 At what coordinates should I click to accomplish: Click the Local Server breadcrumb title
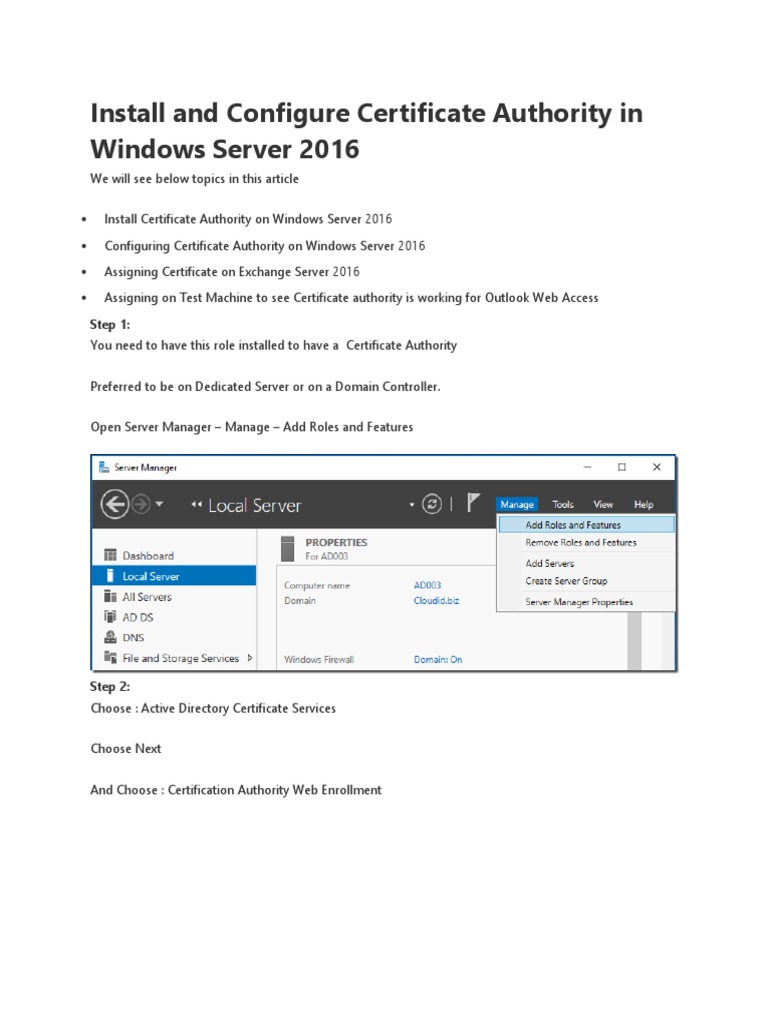pyautogui.click(x=254, y=505)
